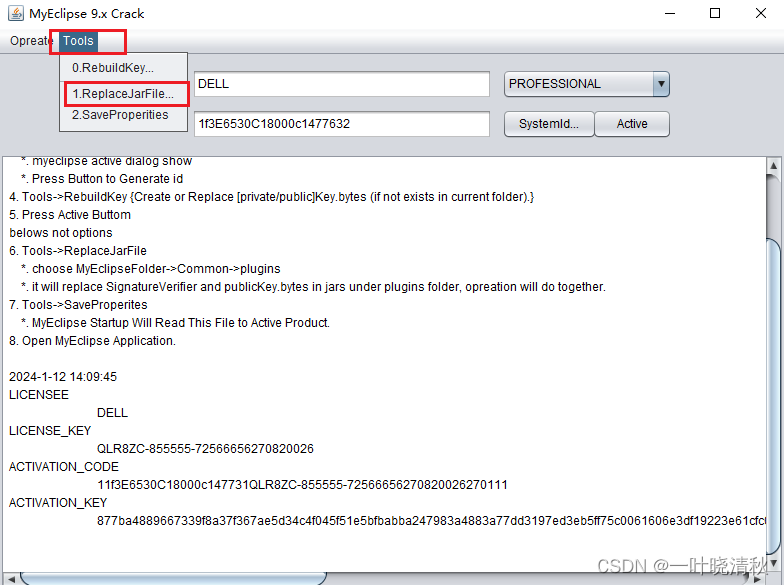Click line '4. Tools->RebuildKey' instruction
Image resolution: width=784 pixels, height=585 pixels.
272,197
